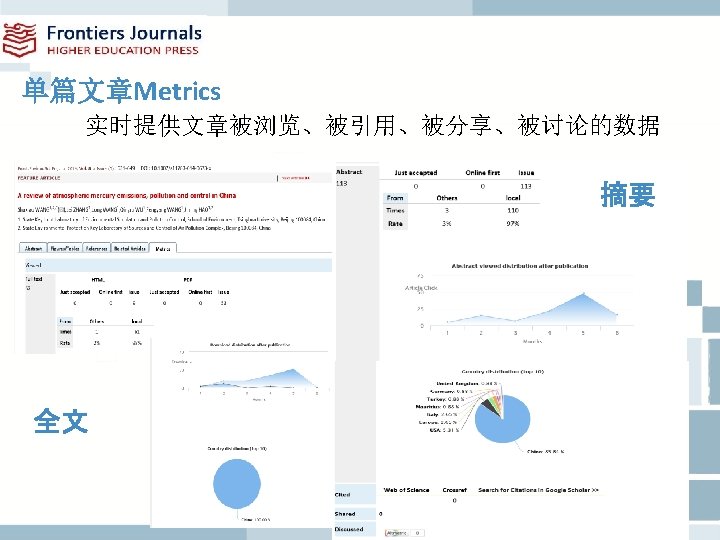The image size is (720, 540).
Task: Open the red article title link about mercury emissions
Action: (x=127, y=196)
